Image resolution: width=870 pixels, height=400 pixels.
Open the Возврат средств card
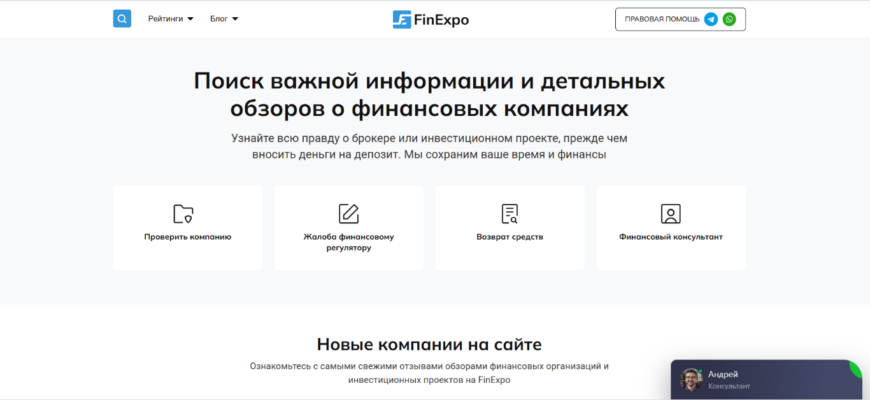(x=510, y=227)
